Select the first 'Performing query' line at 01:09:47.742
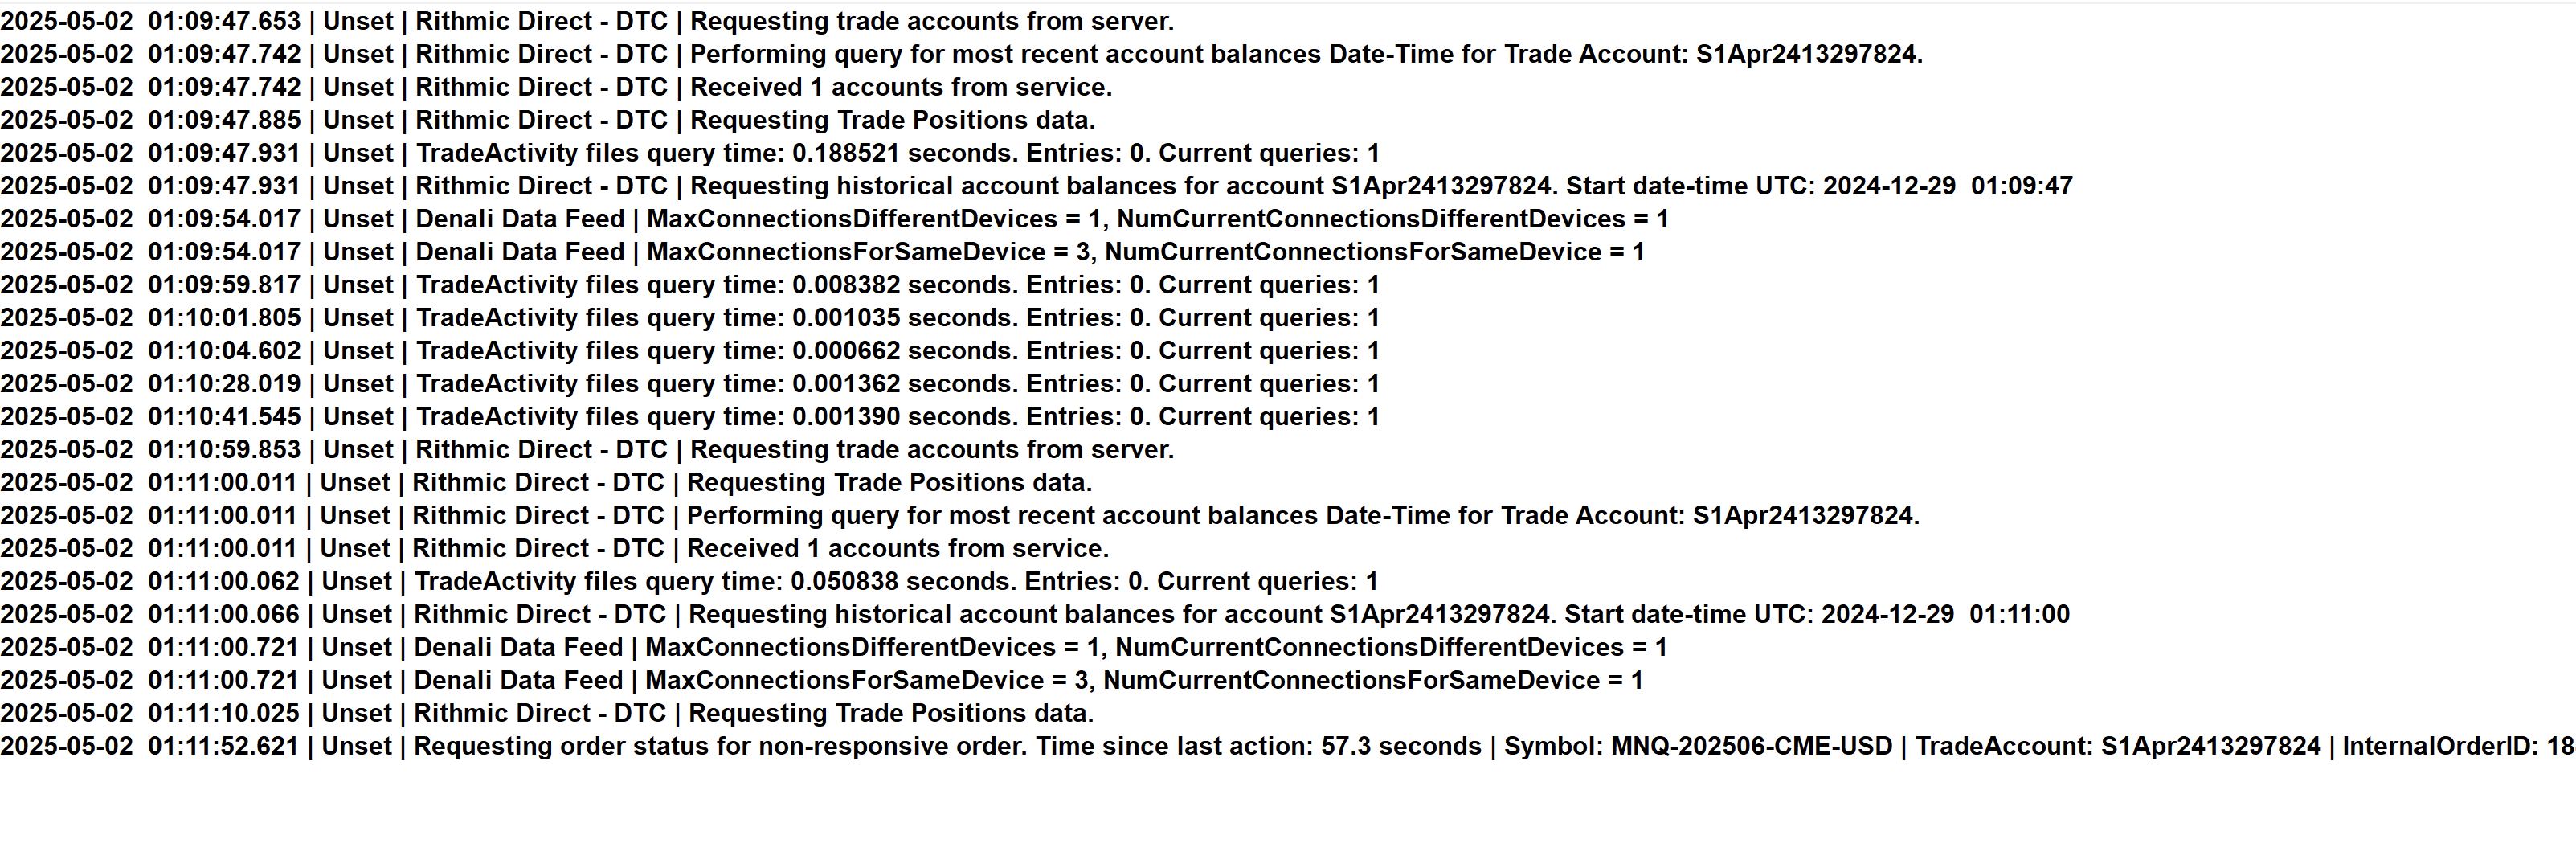 (x=960, y=54)
